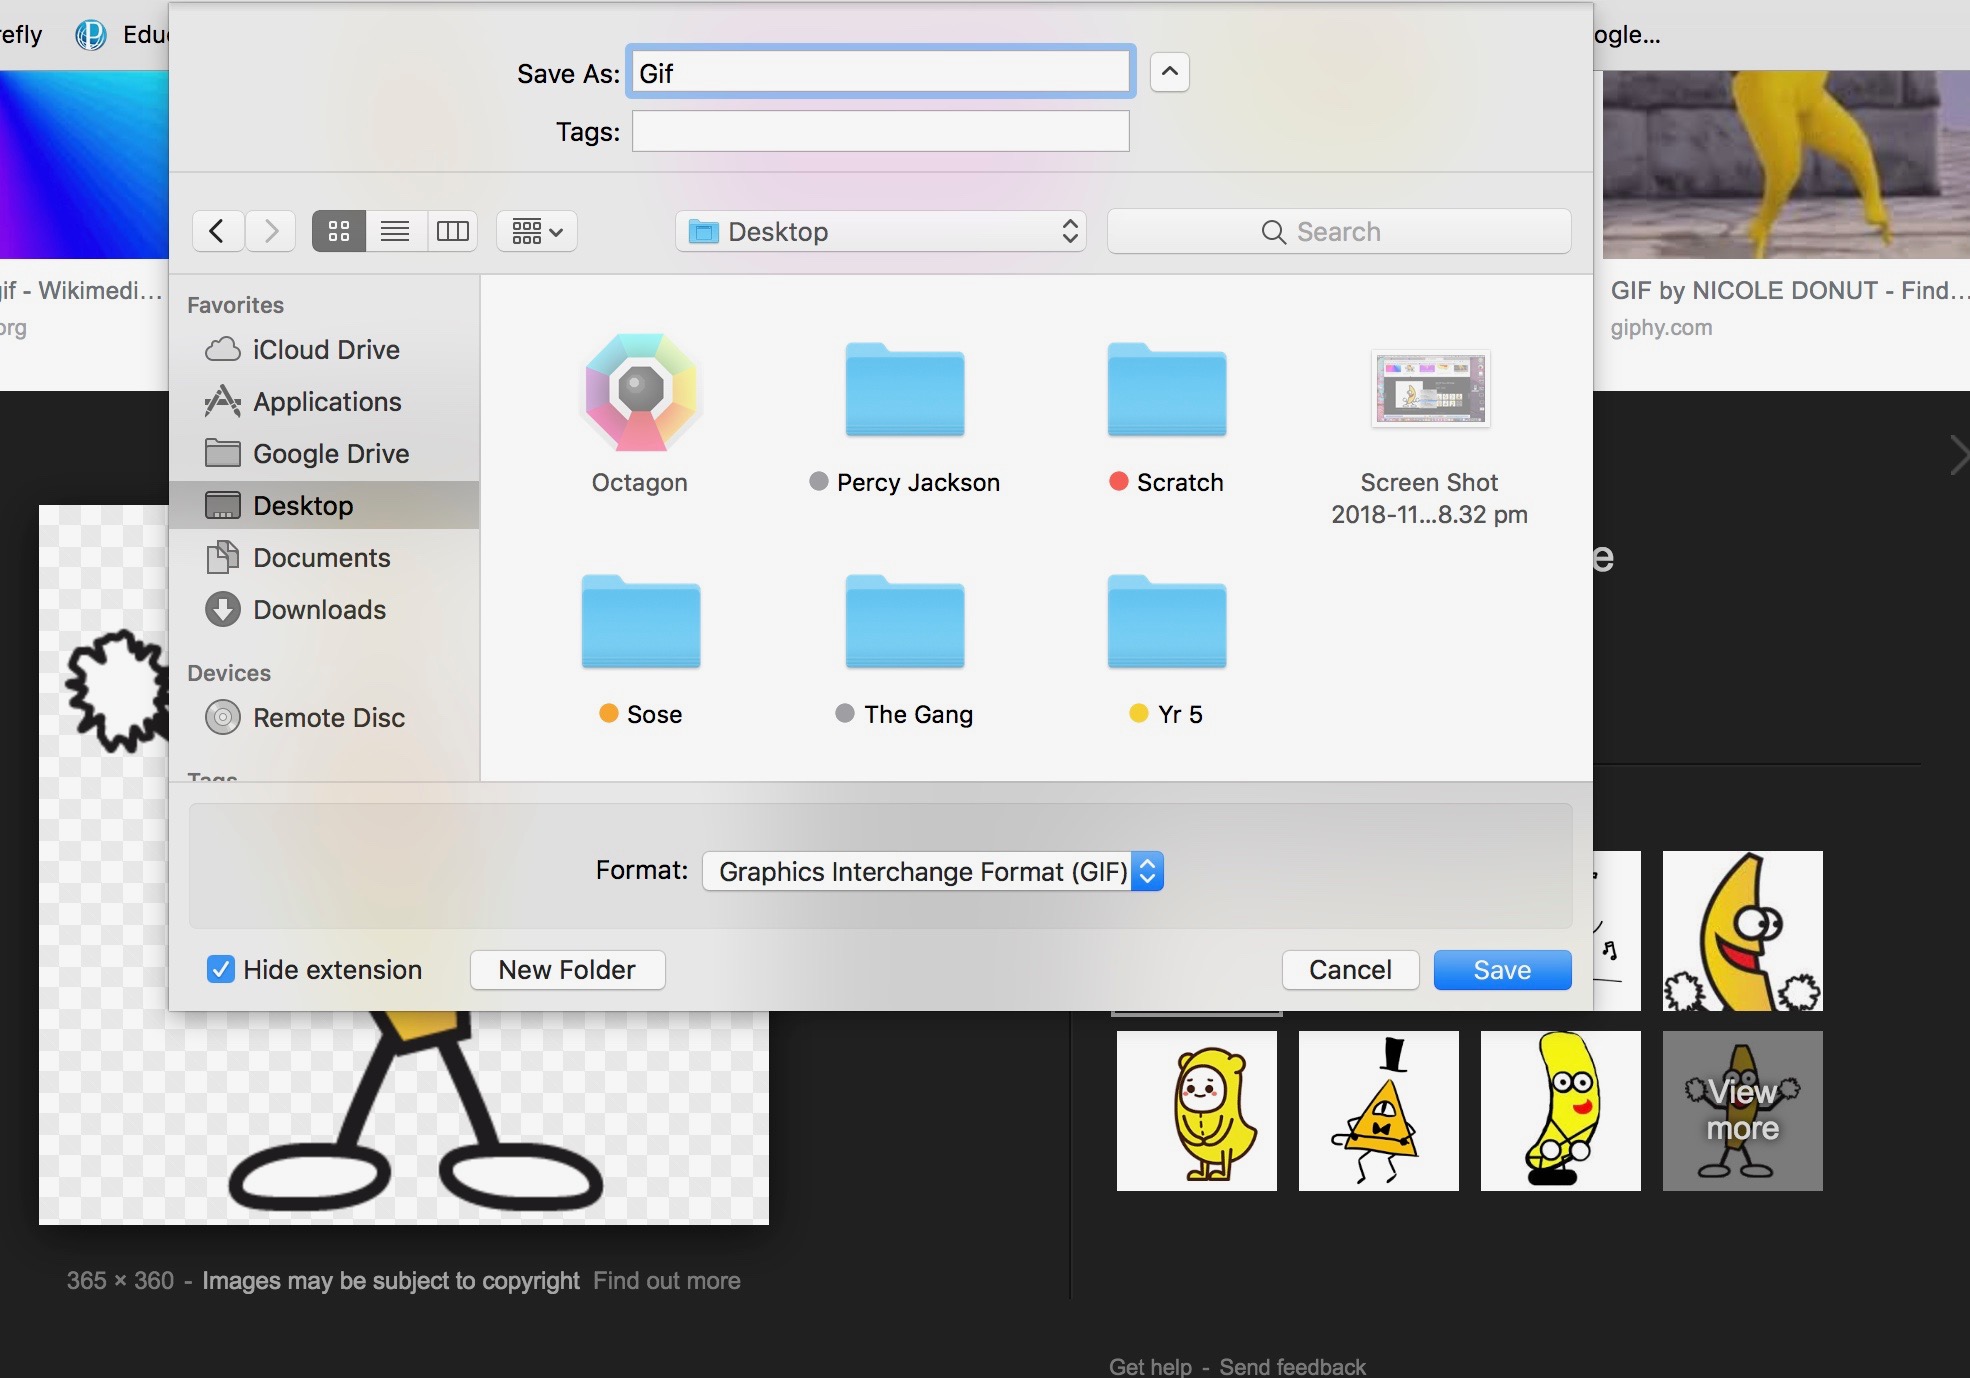The width and height of the screenshot is (1970, 1378).
Task: Select the Screen Shot 2018-11 file thumbnail
Action: (1430, 390)
